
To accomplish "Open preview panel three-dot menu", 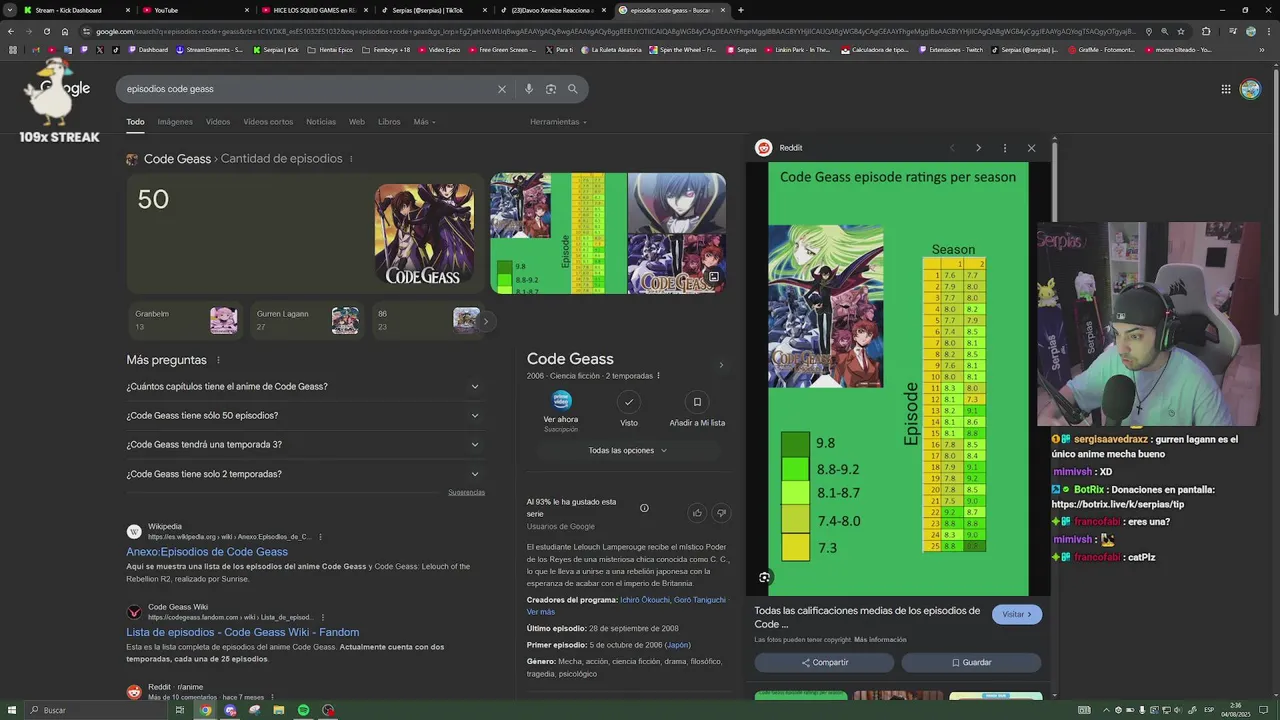I will 1005,148.
